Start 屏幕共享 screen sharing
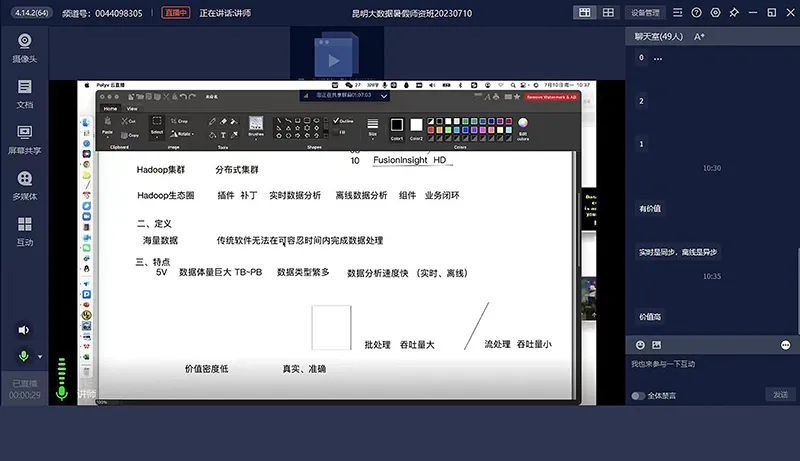This screenshot has height=461, width=800. click(x=24, y=140)
